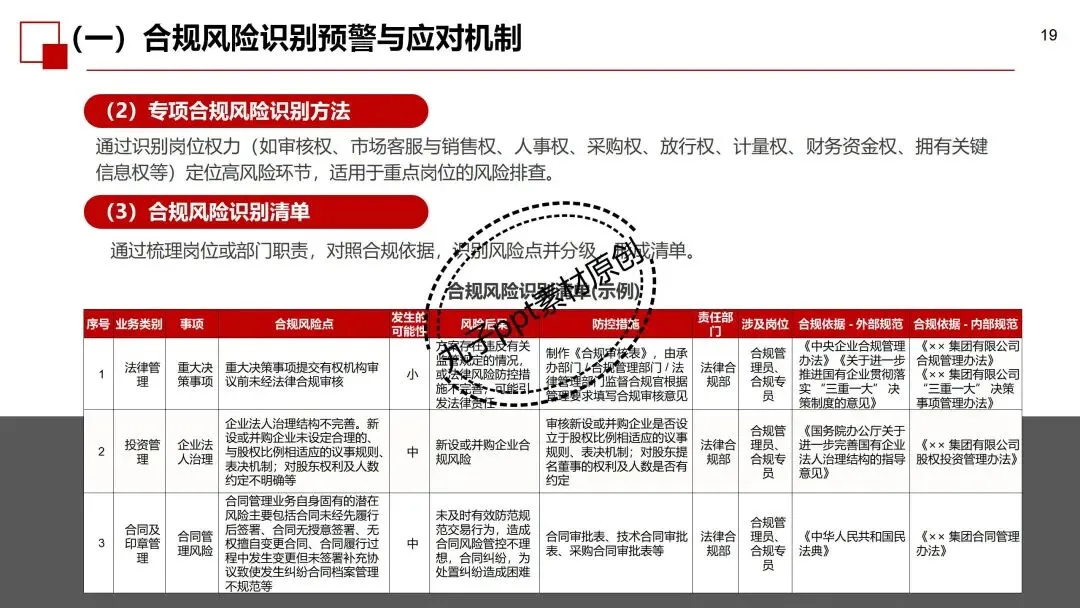Click the measures cell 合同审批表、技术合同审批表
Screen dimensions: 1080x608
616,543
